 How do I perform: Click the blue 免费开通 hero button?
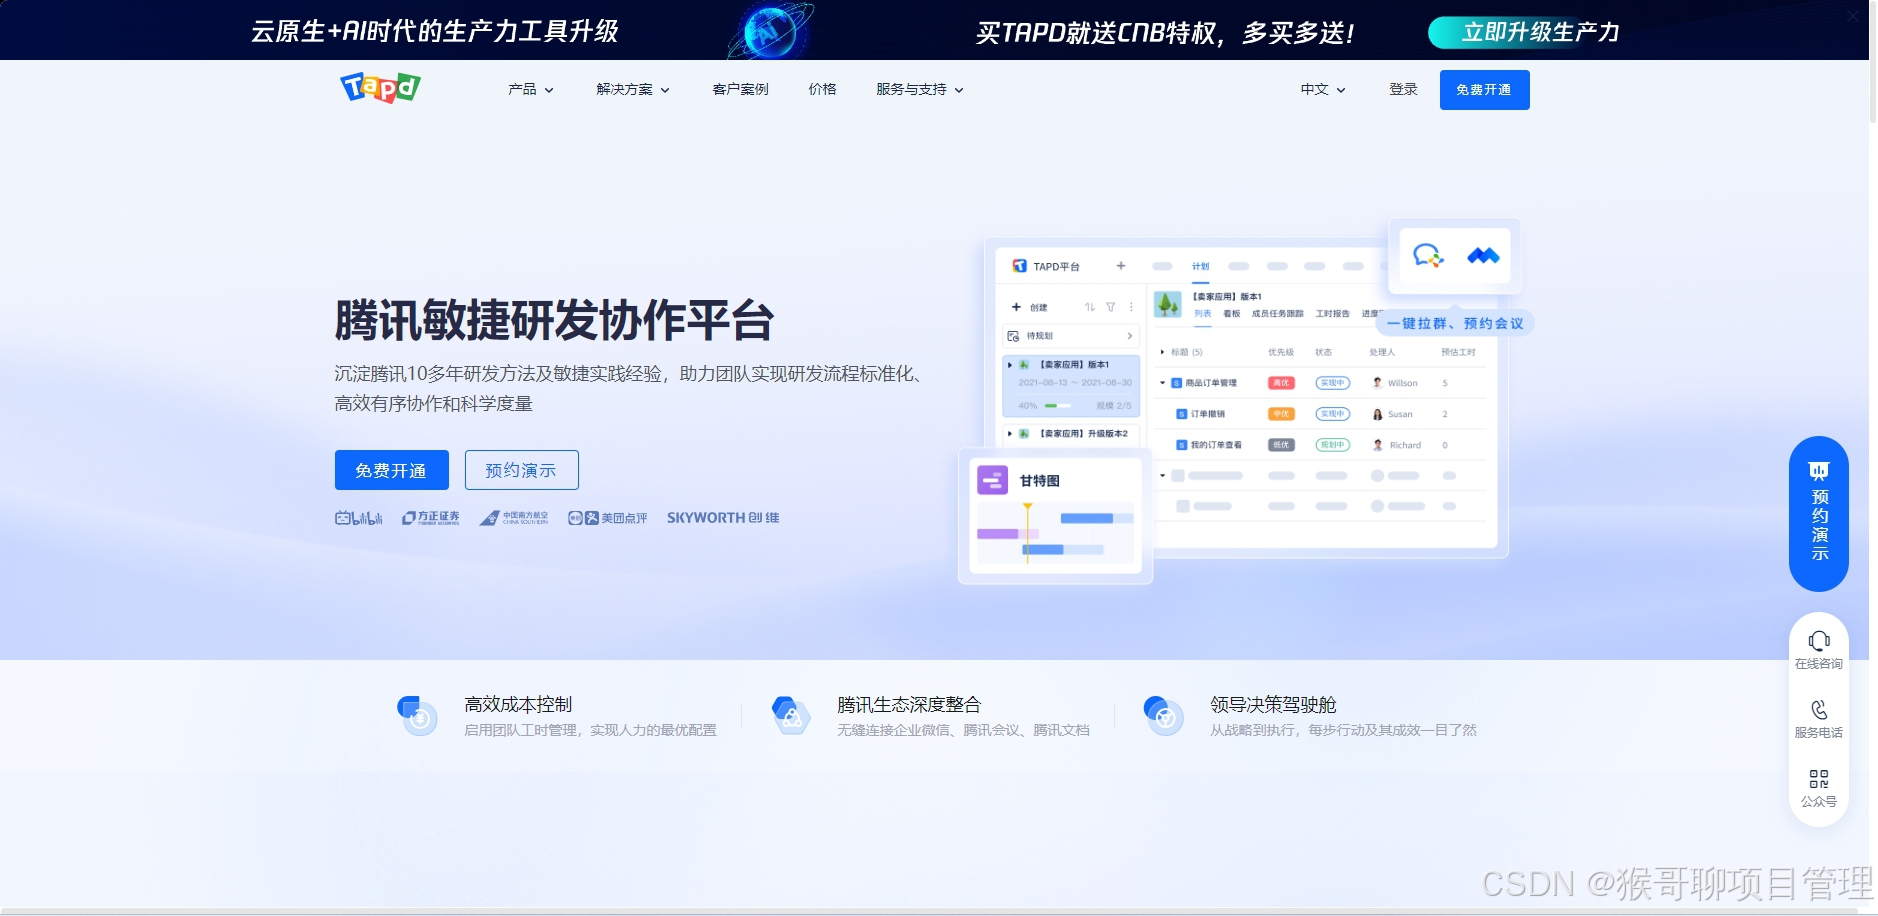click(391, 470)
